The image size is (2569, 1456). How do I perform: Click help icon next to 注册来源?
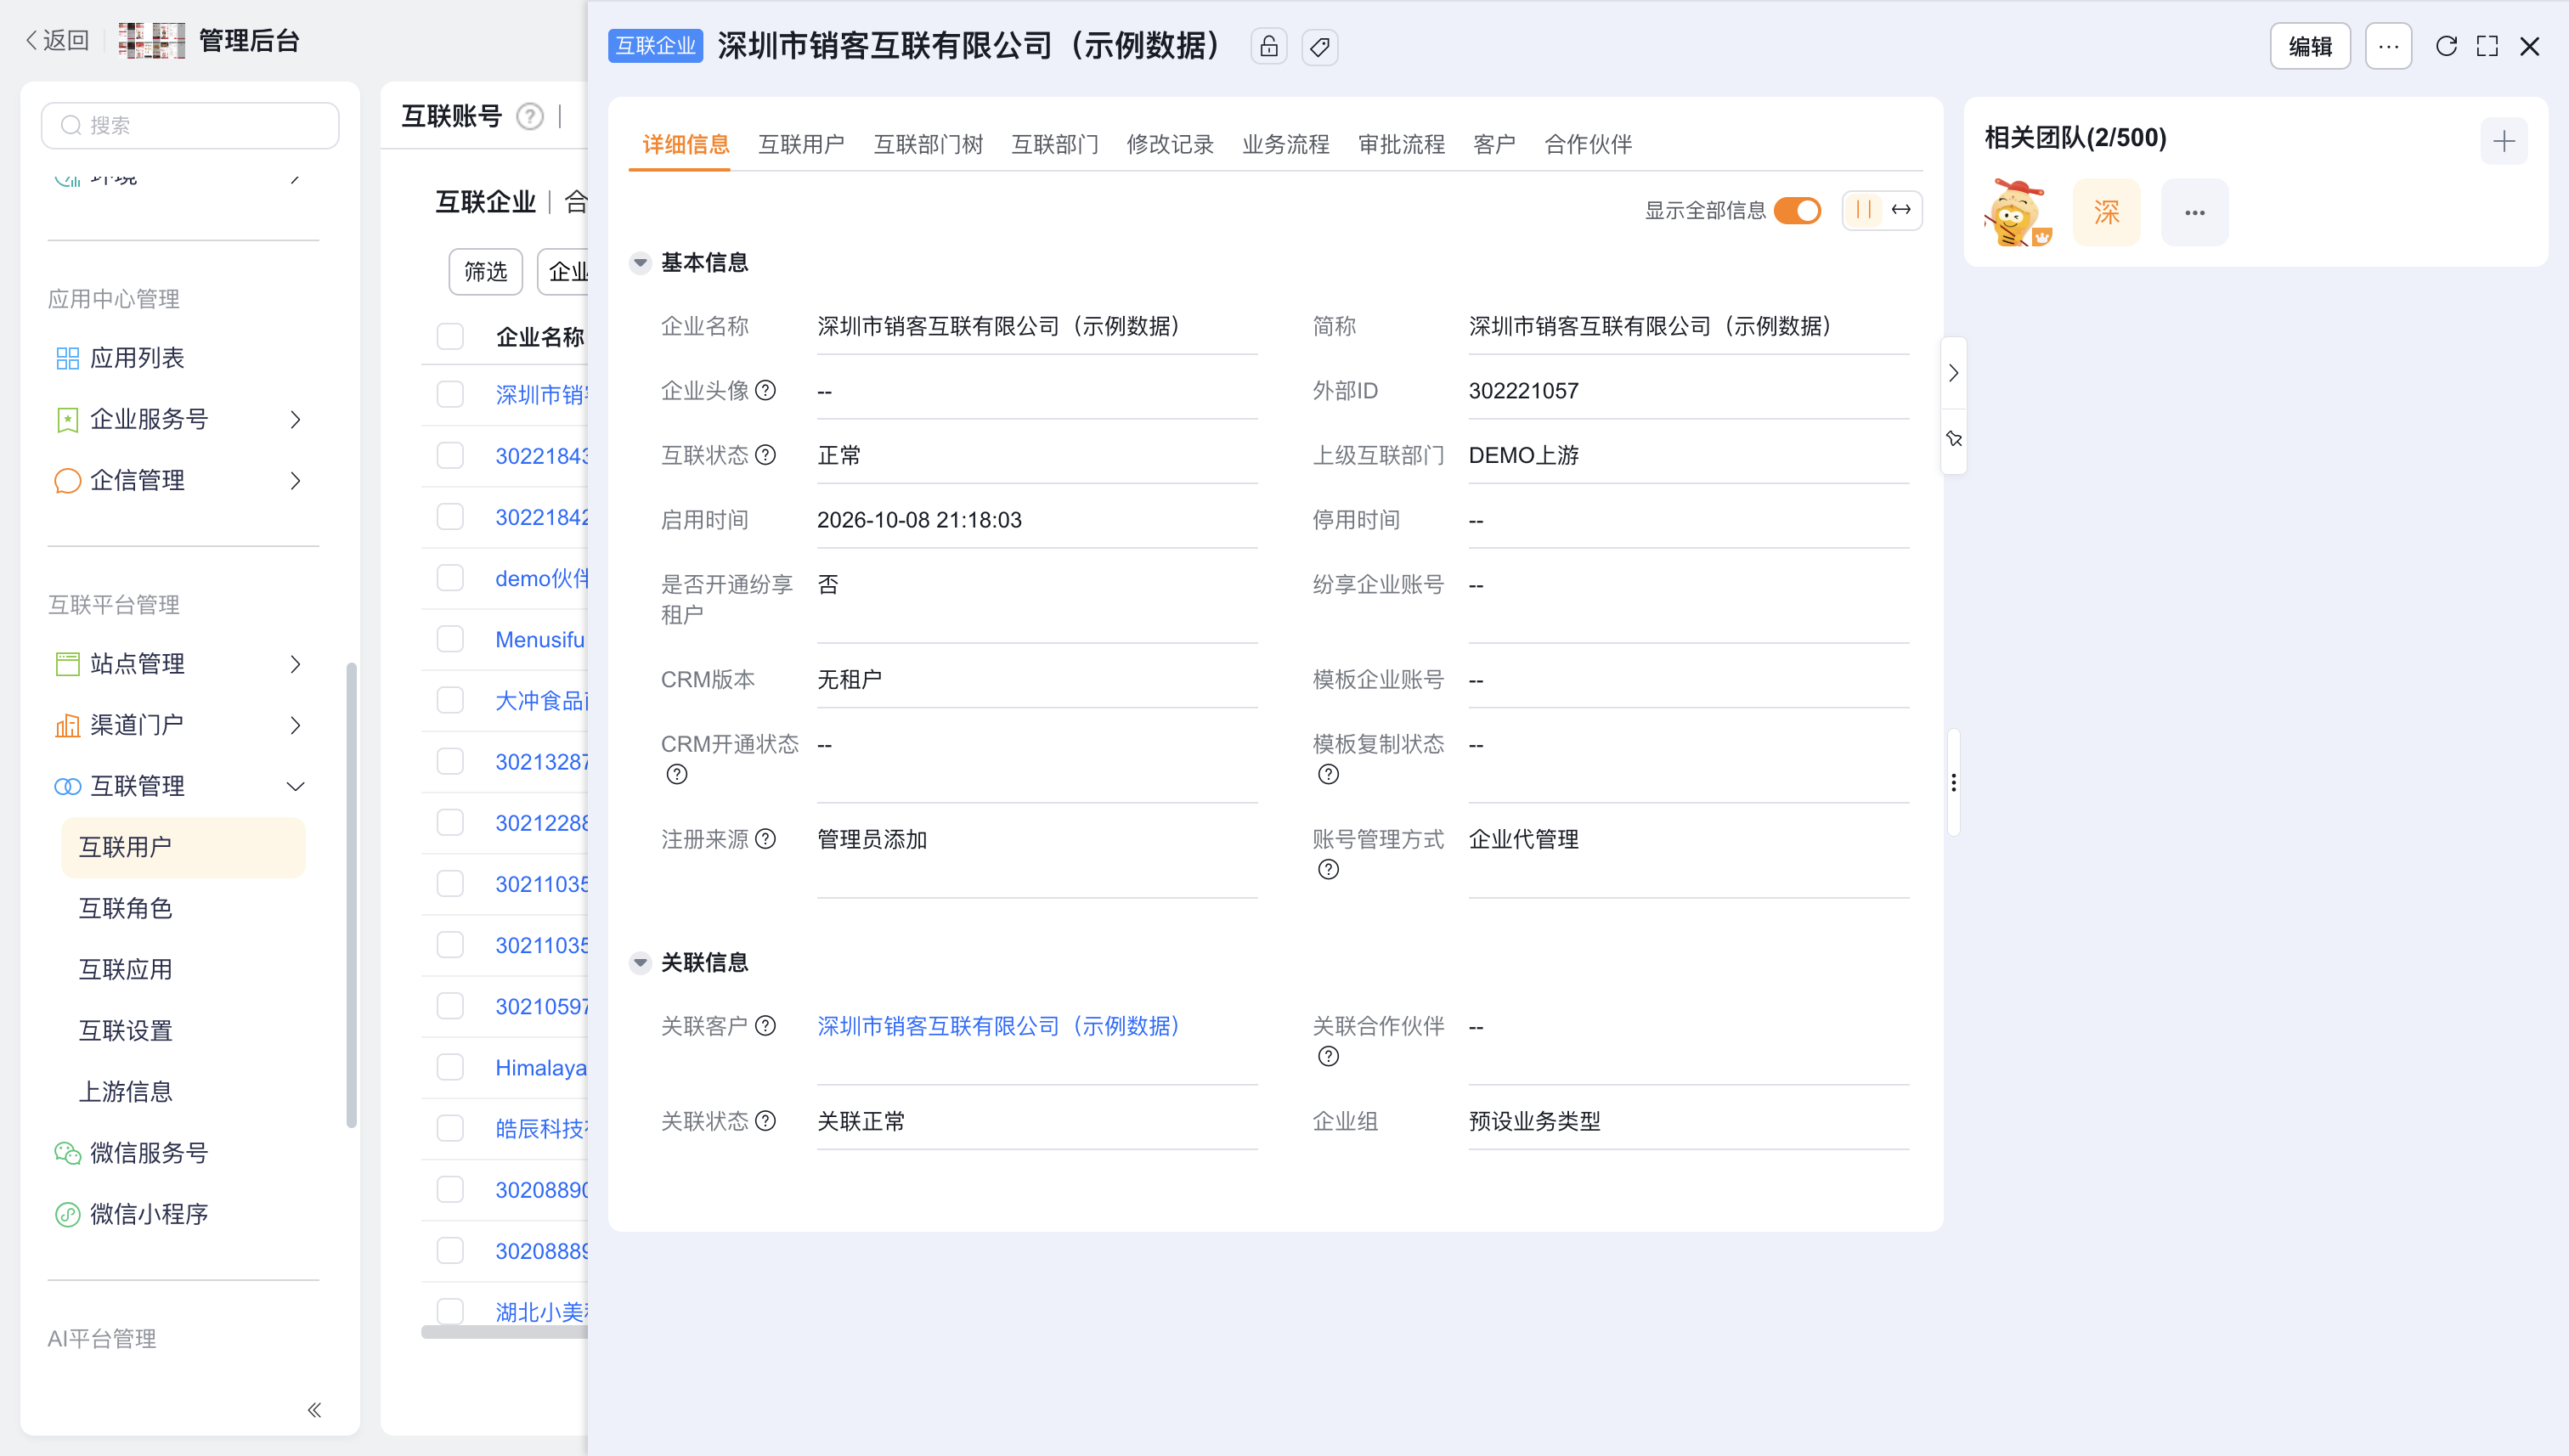tap(765, 839)
